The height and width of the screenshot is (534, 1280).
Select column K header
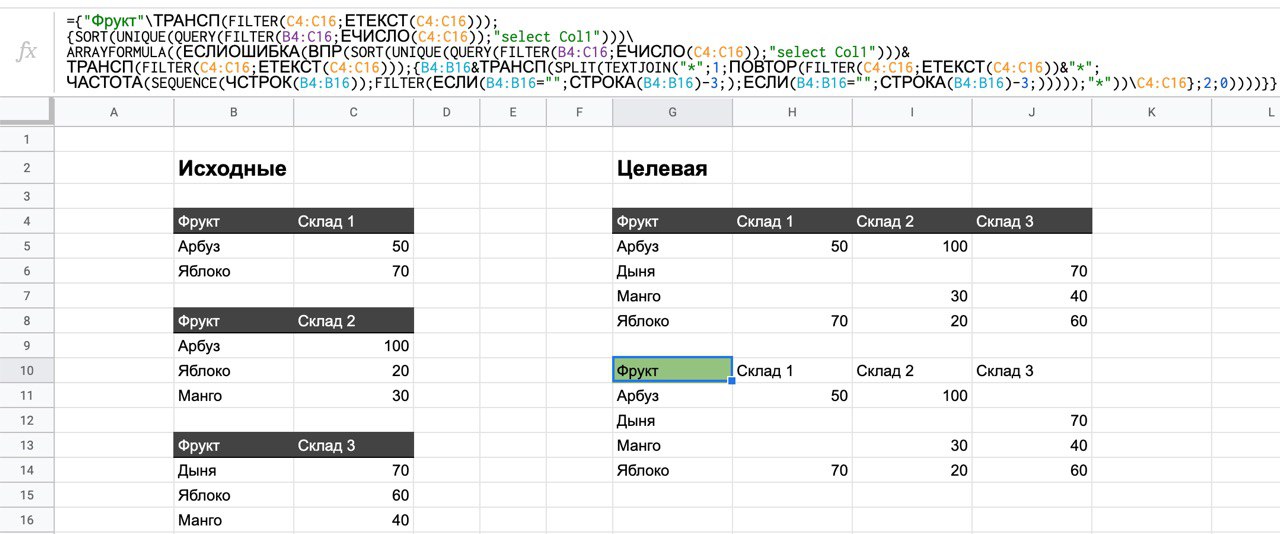pyautogui.click(x=1152, y=113)
